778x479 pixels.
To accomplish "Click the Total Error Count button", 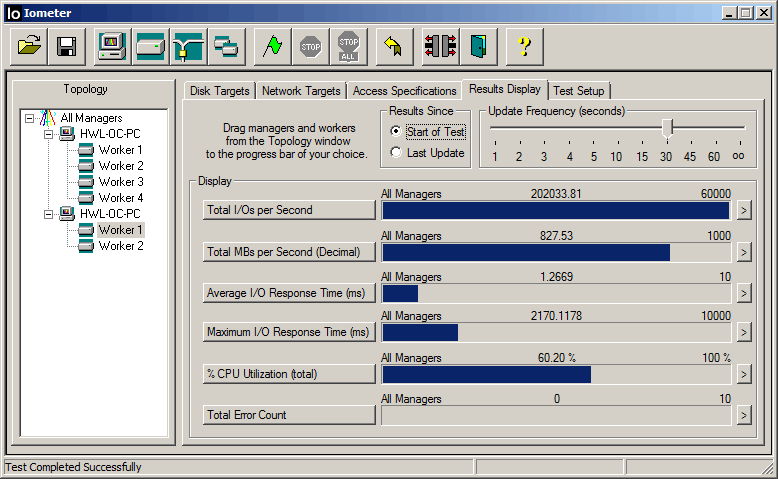I will point(289,415).
